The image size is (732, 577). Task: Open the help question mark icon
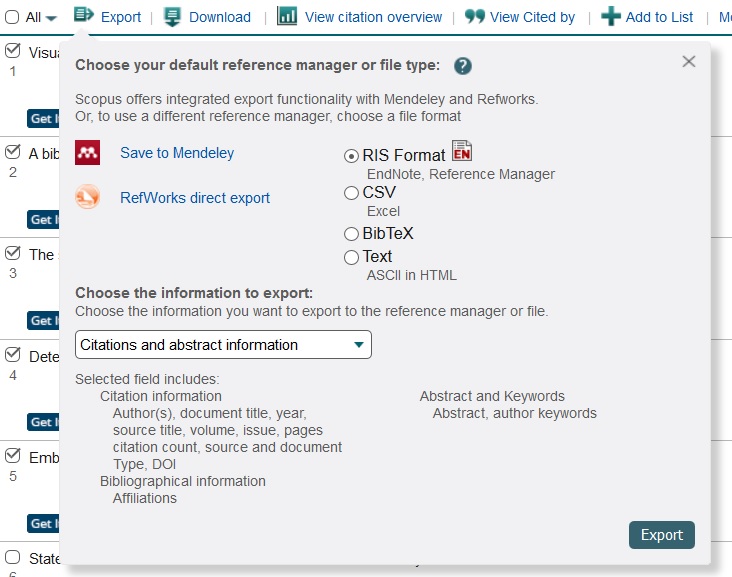(x=463, y=66)
